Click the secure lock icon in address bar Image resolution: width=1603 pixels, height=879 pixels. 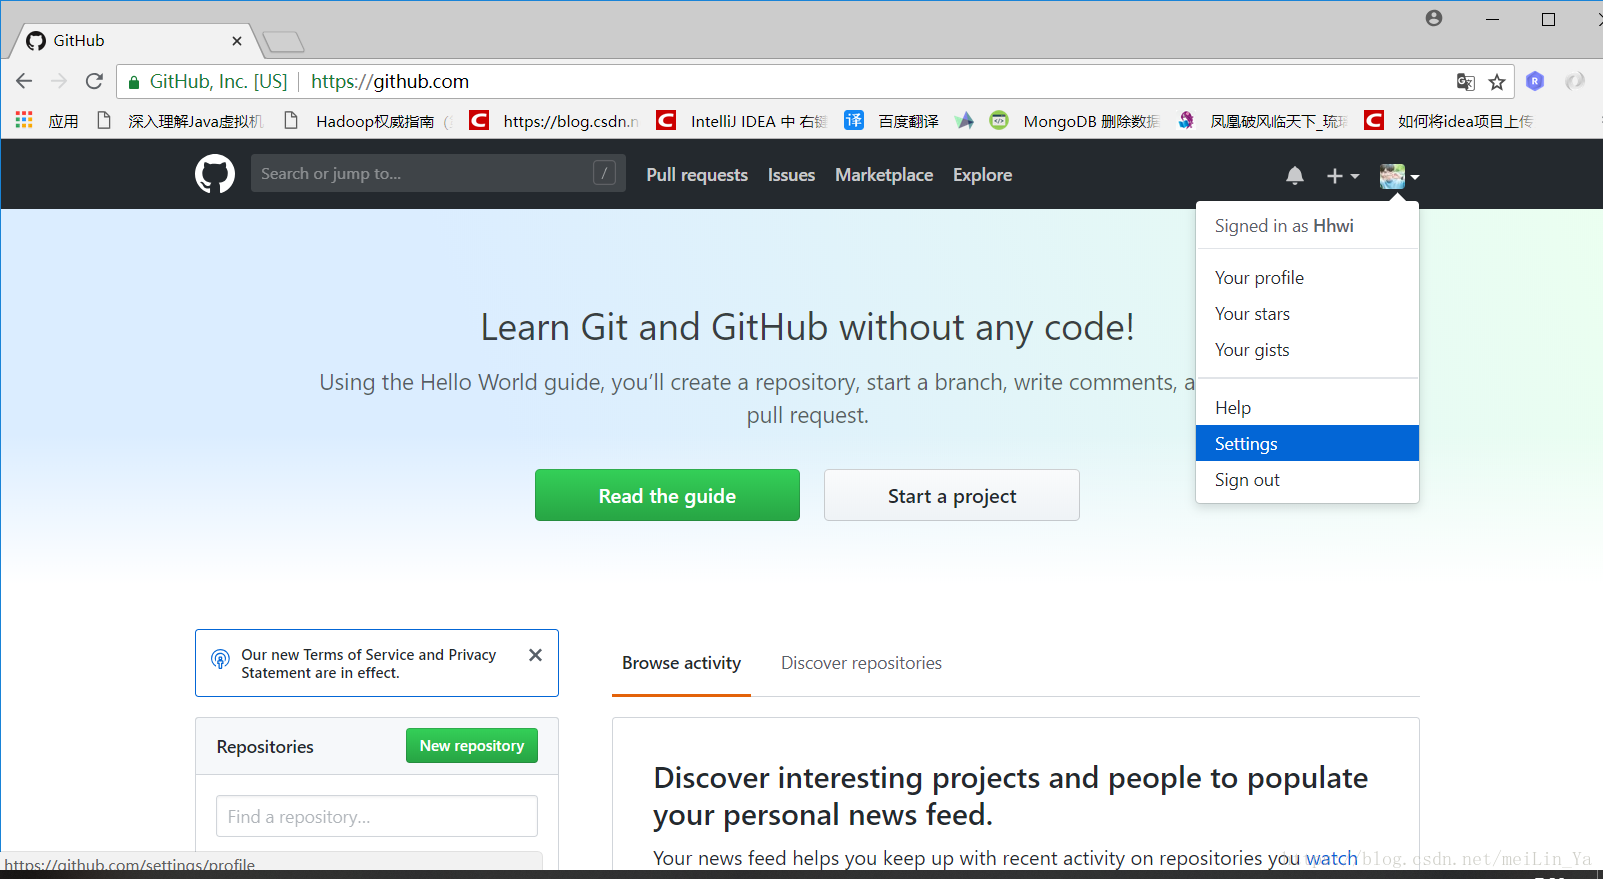click(x=134, y=82)
